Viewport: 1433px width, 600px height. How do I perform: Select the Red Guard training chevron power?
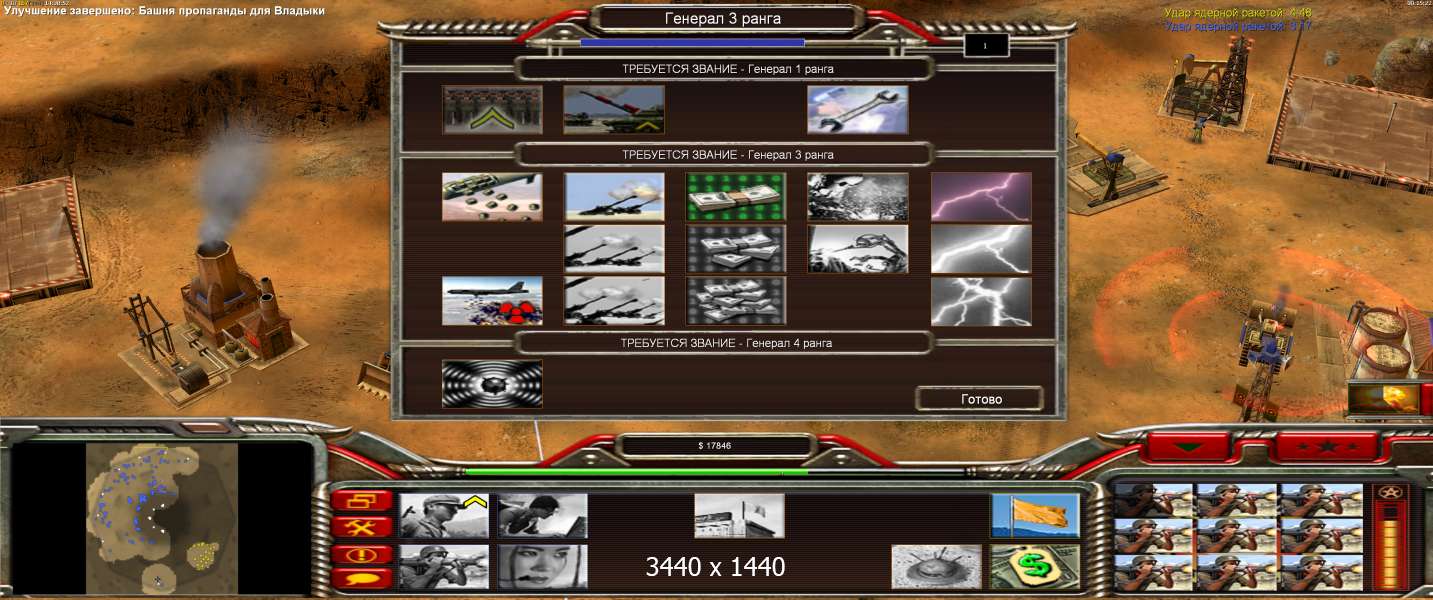click(x=492, y=110)
